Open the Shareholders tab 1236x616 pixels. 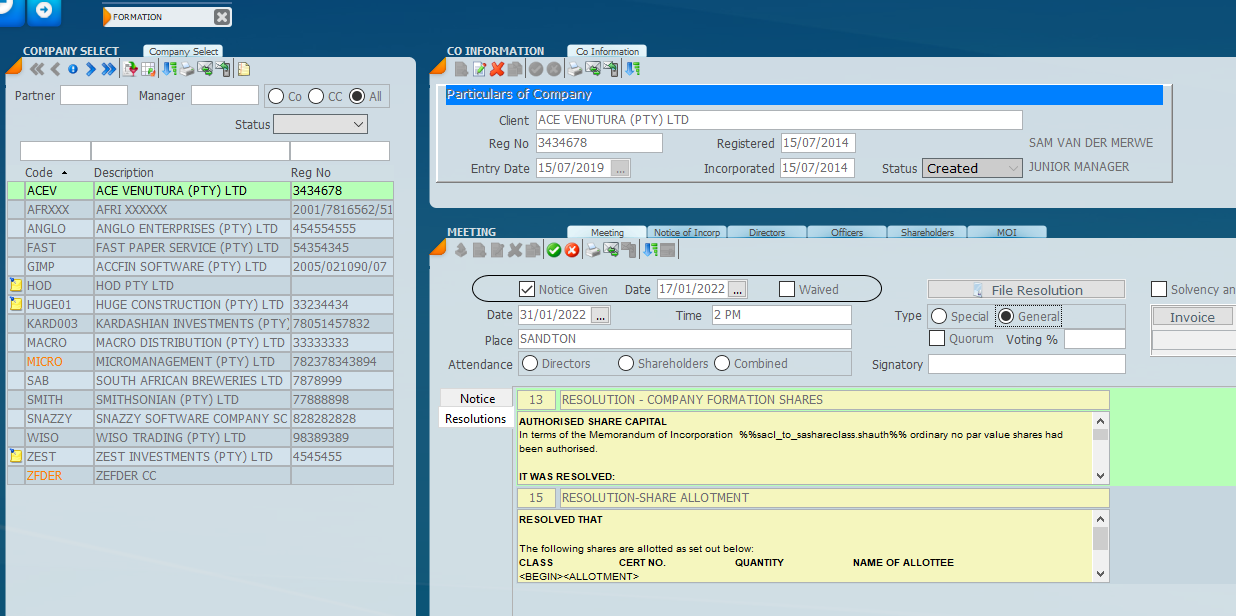927,232
